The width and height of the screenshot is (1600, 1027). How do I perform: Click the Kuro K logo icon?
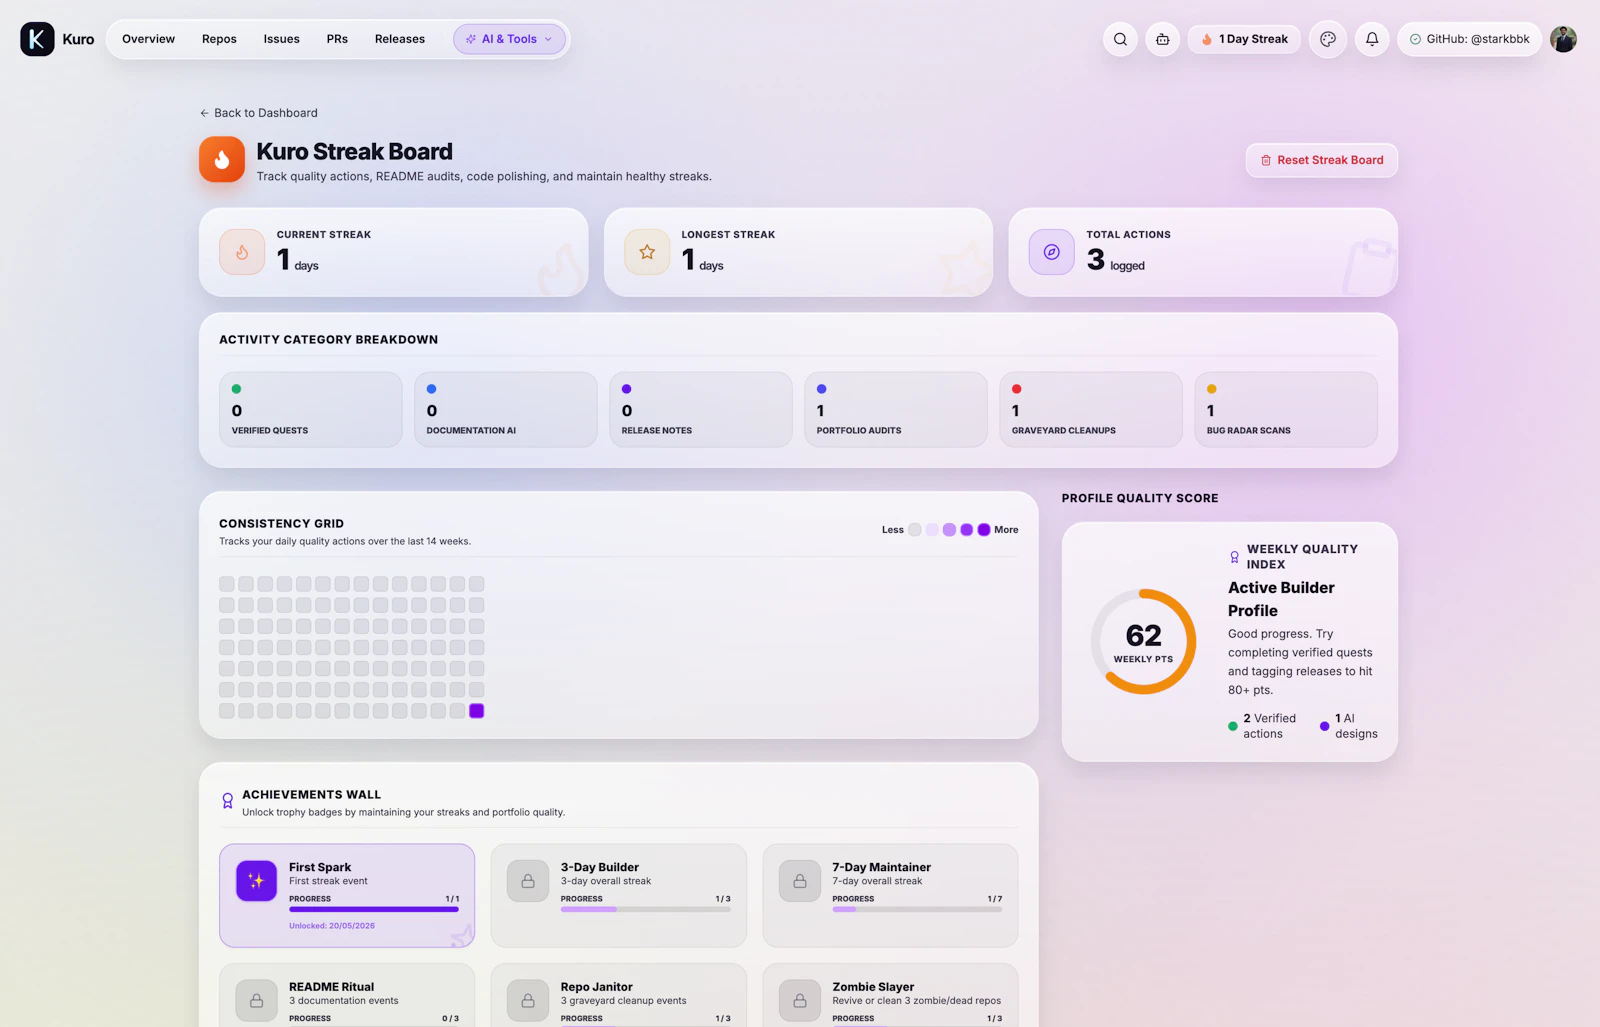click(x=37, y=39)
